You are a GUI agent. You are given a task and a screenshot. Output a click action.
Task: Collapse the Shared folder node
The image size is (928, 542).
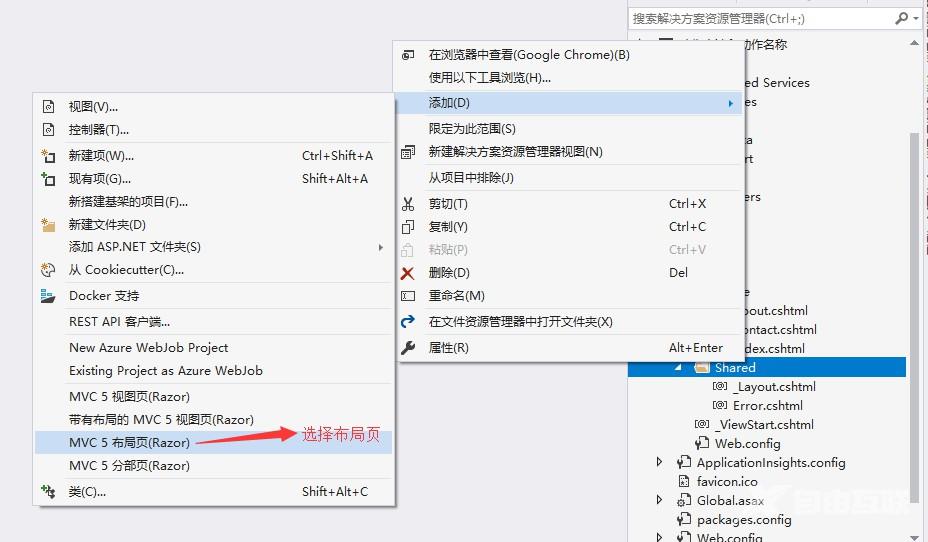pyautogui.click(x=678, y=367)
